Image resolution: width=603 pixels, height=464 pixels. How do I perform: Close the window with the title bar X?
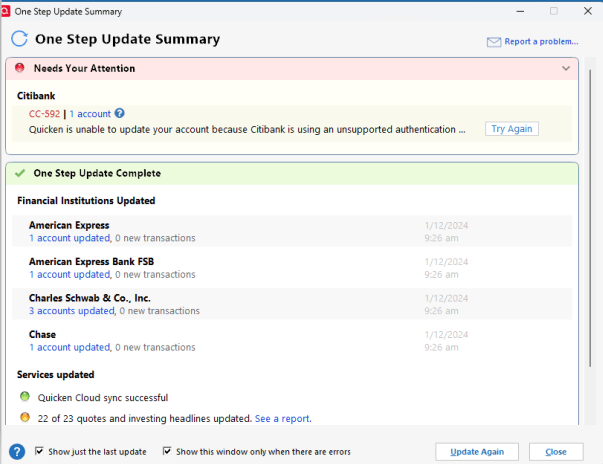(588, 11)
